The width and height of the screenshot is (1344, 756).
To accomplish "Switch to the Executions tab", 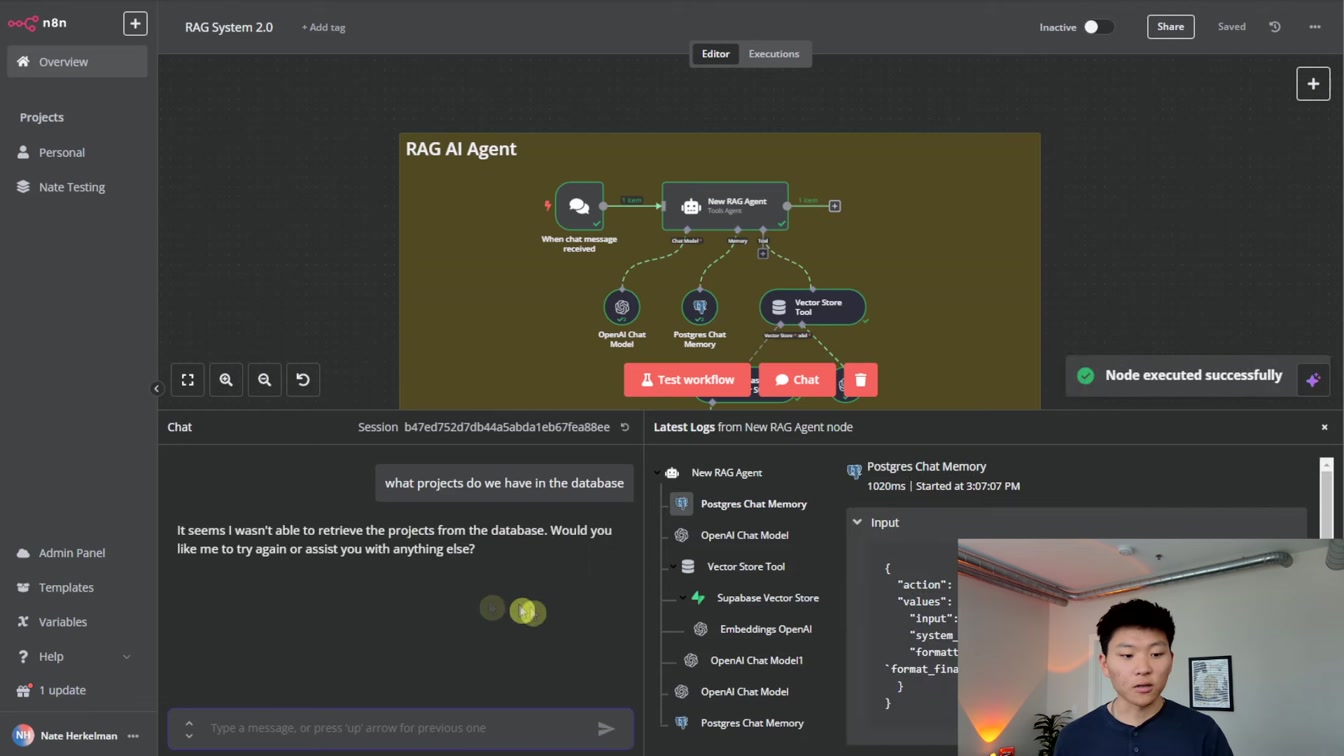I will tap(774, 54).
